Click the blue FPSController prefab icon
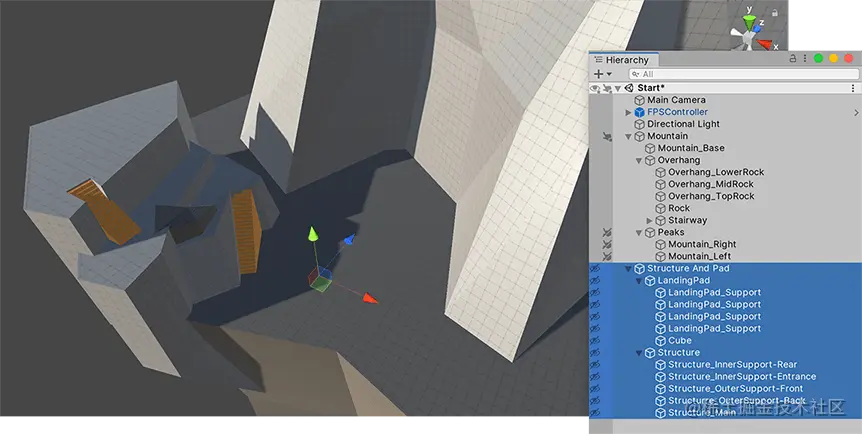862x434 pixels. coord(639,112)
